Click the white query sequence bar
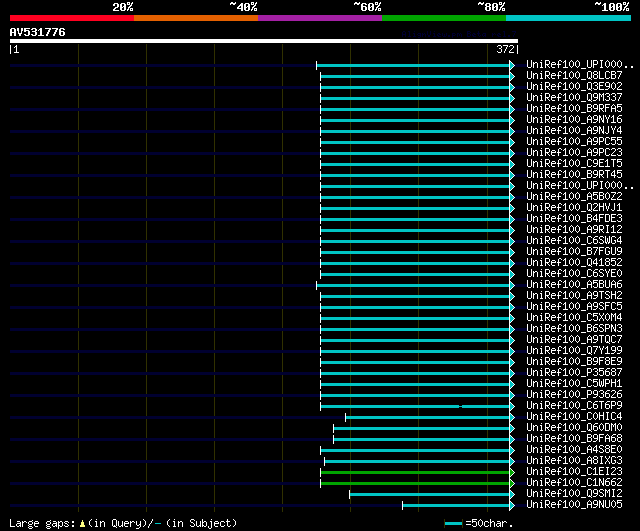 tap(264, 41)
